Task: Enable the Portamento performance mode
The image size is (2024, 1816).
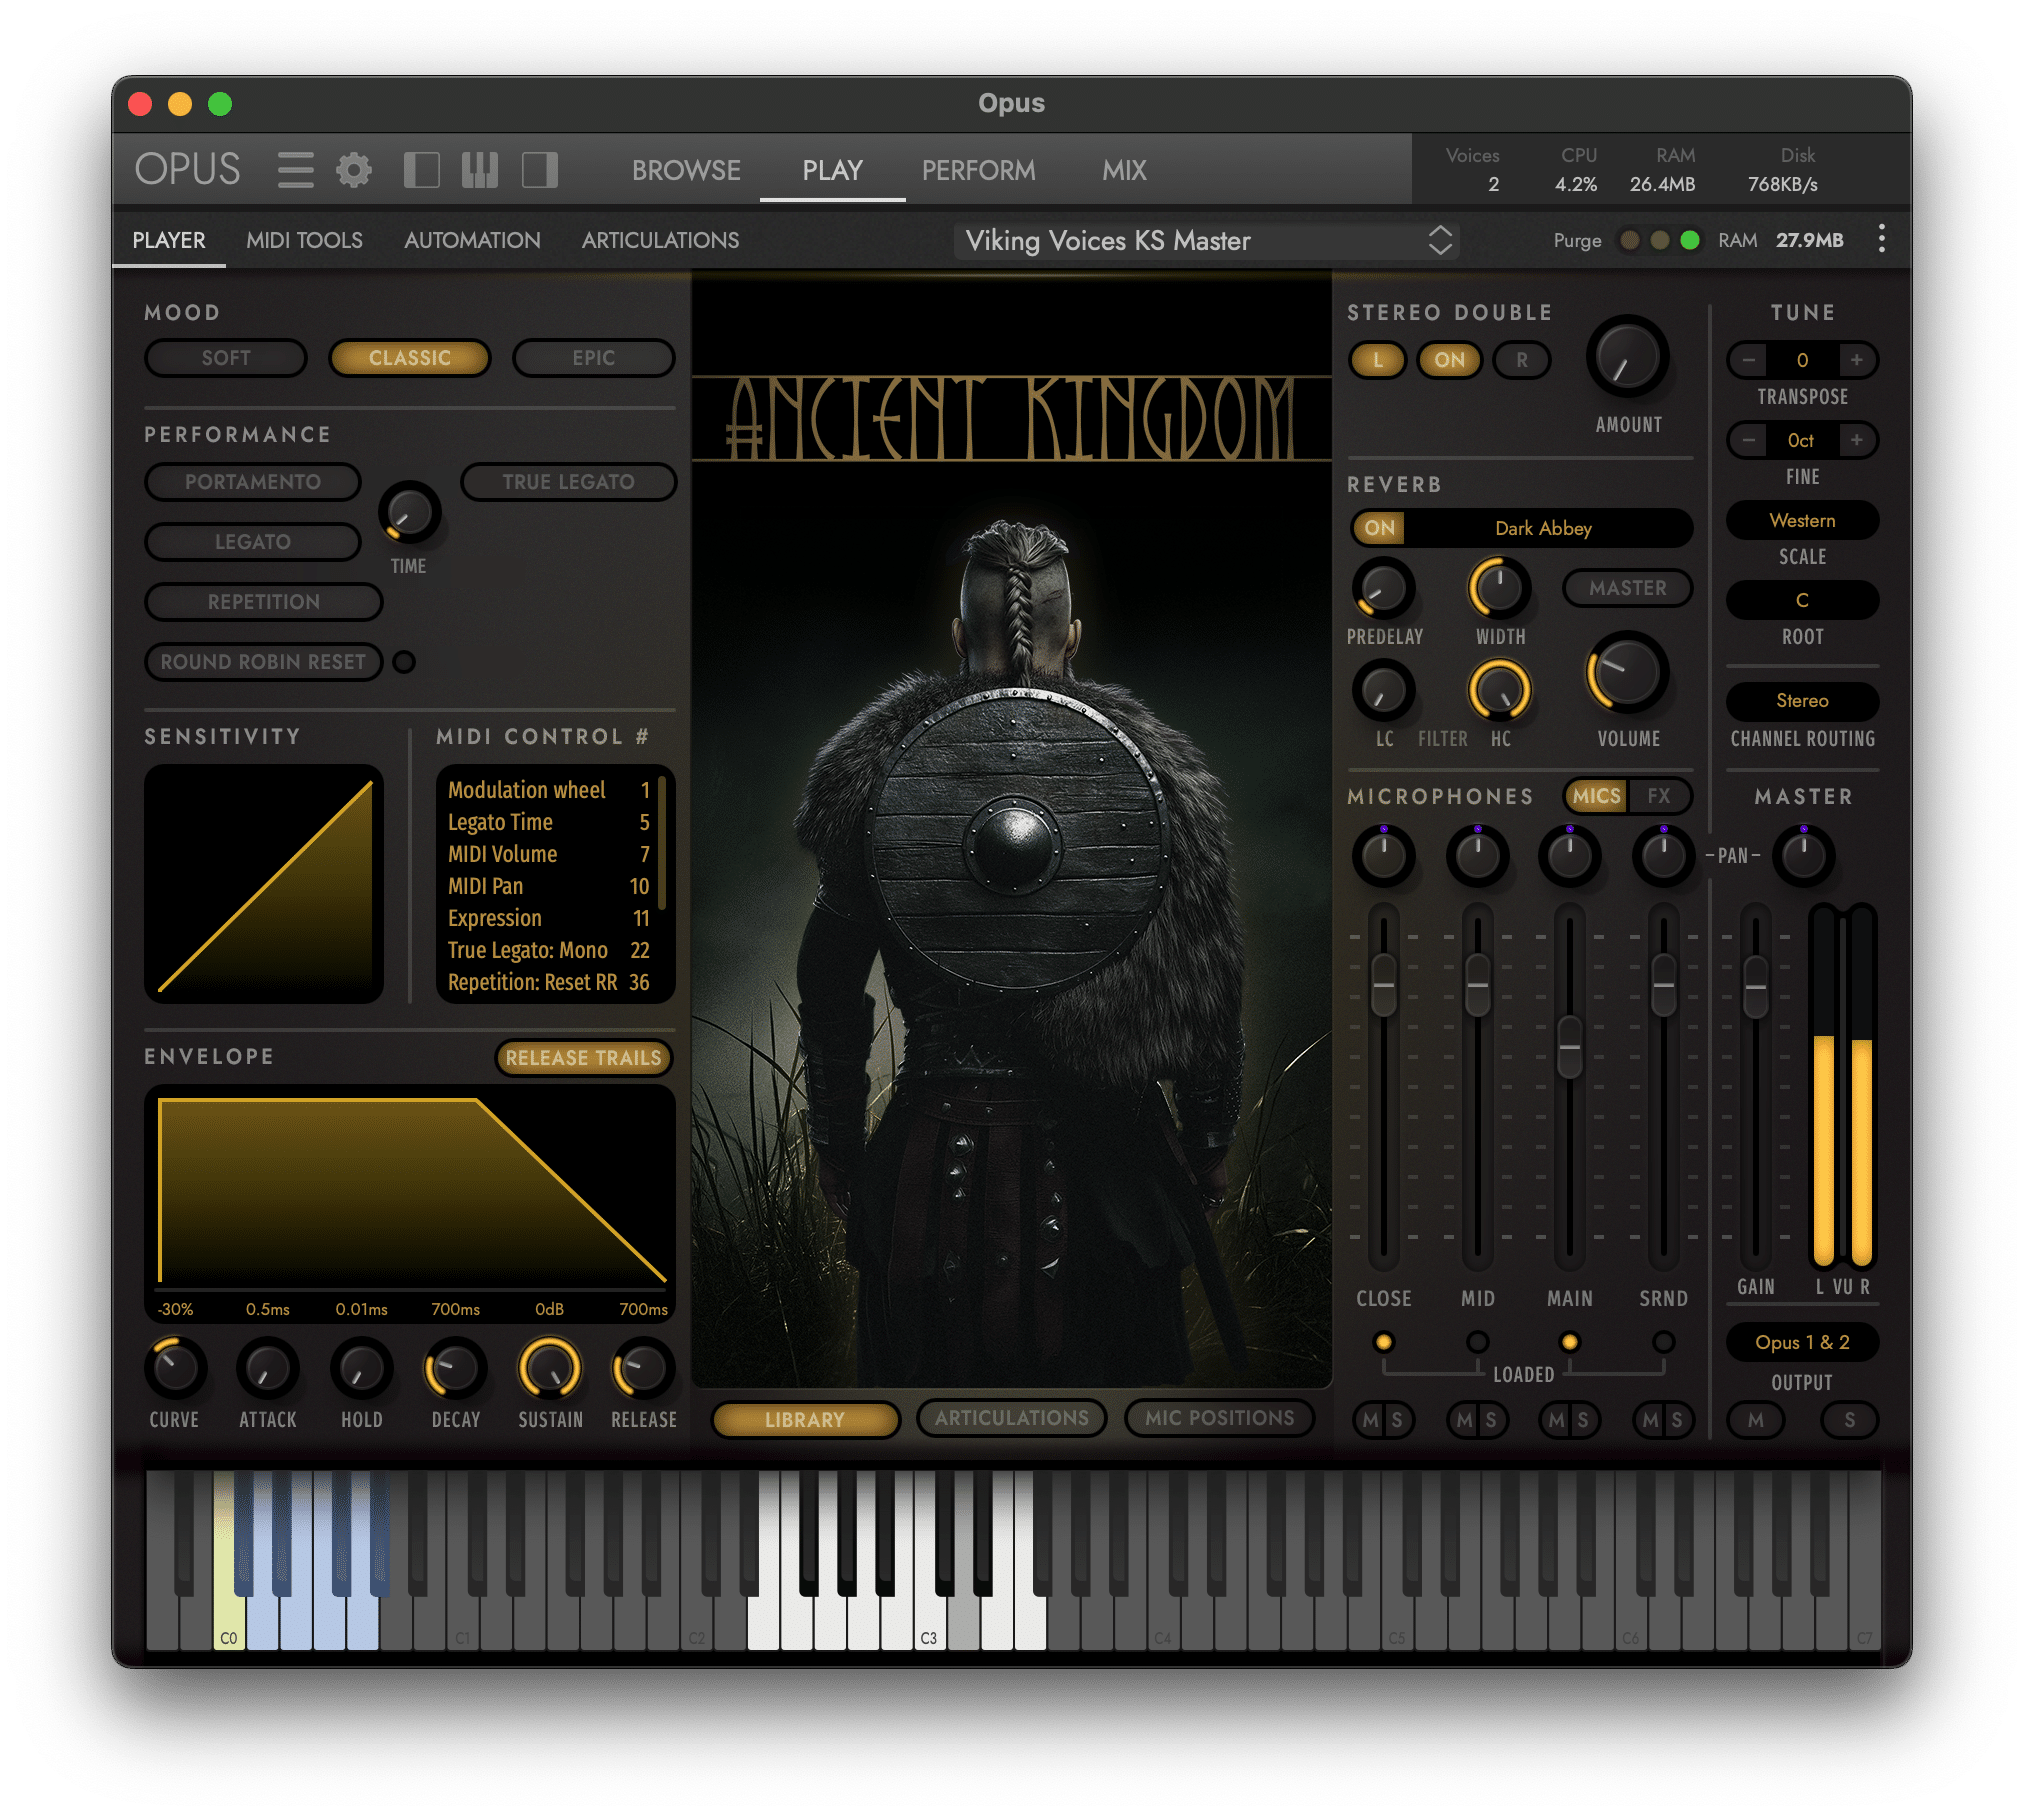Action: pos(253,482)
